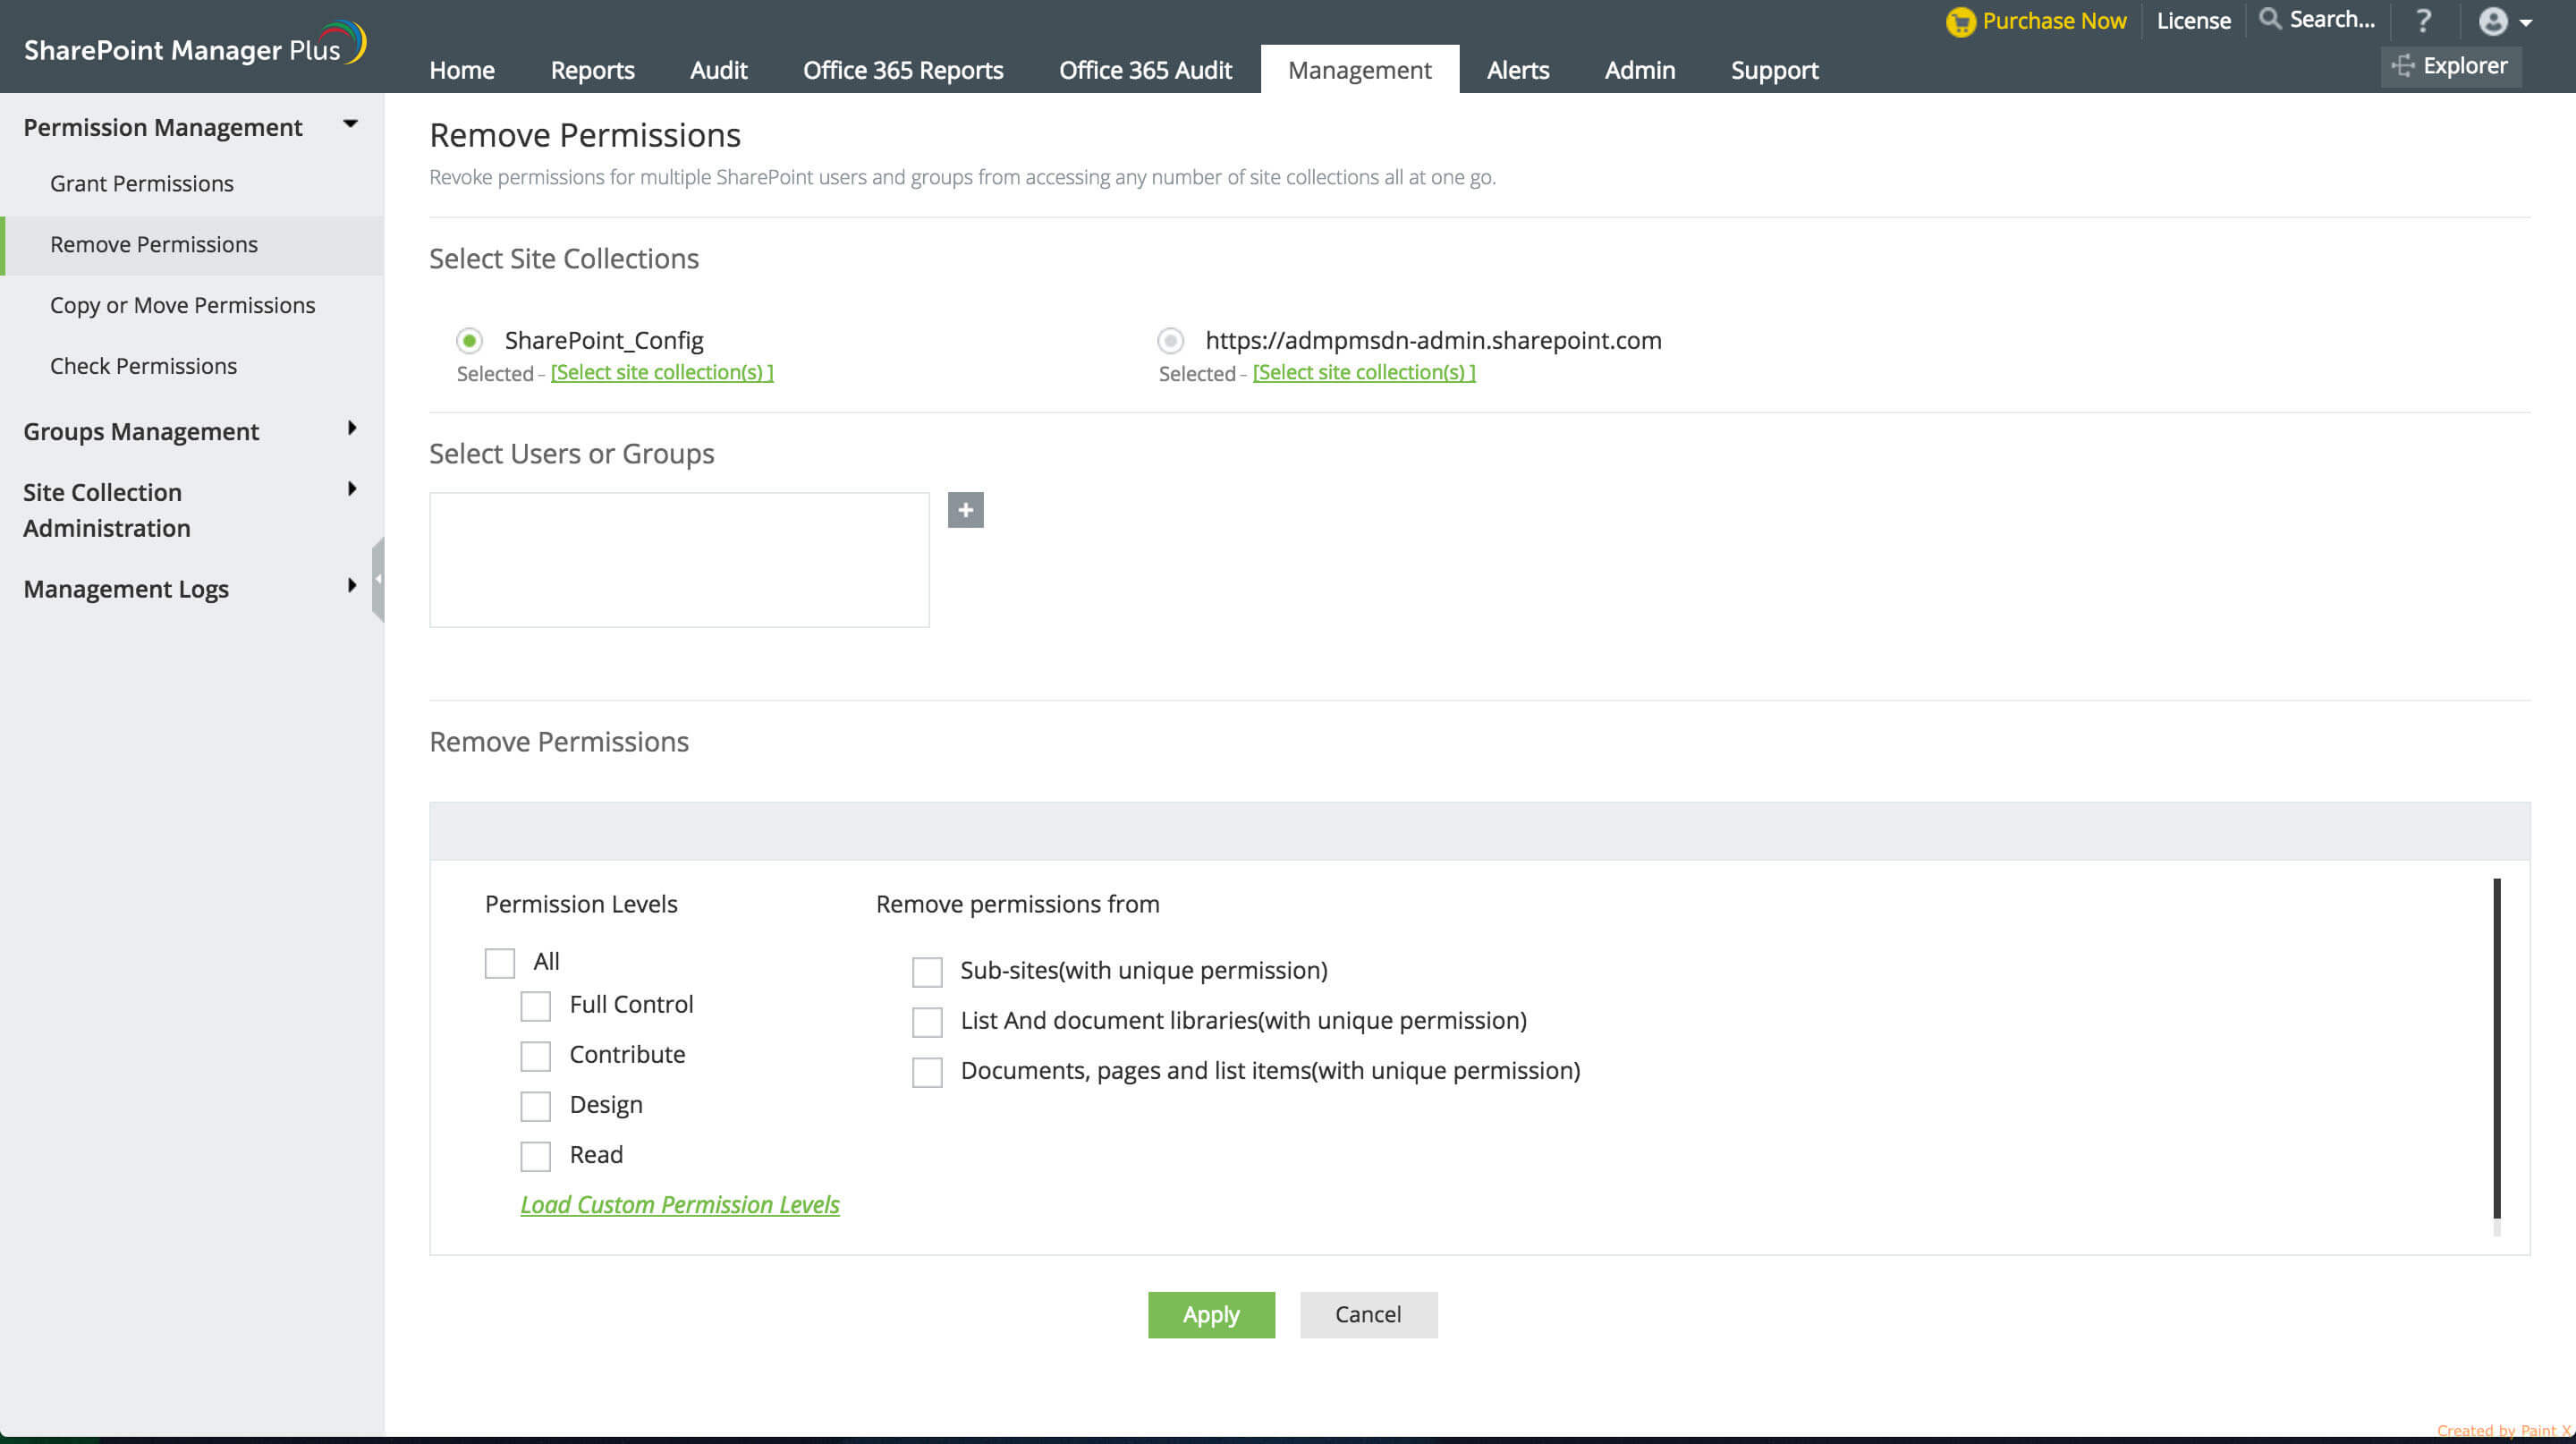This screenshot has height=1444, width=2576.
Task: Tick the All permission levels checkbox
Action: (499, 963)
